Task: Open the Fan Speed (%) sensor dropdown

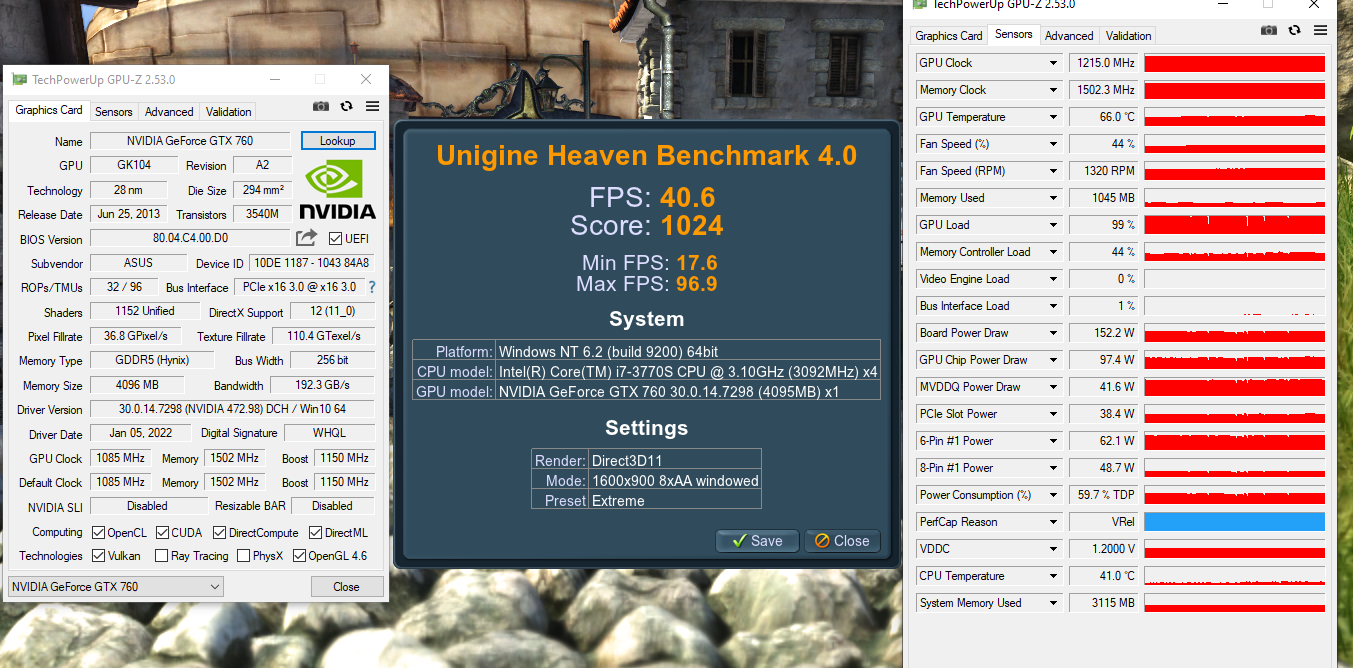Action: pyautogui.click(x=1053, y=144)
